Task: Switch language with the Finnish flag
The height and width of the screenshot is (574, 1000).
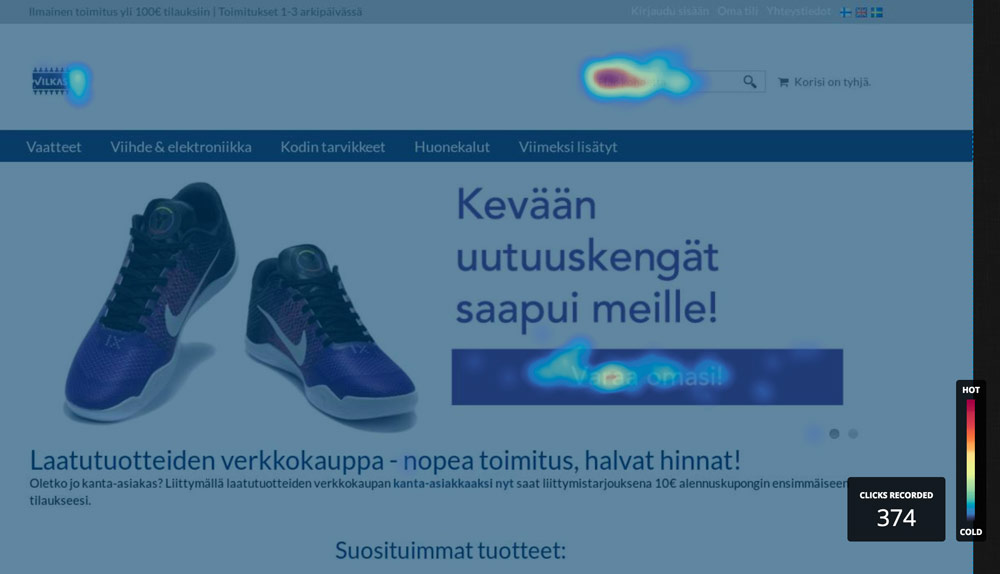Action: (x=846, y=12)
